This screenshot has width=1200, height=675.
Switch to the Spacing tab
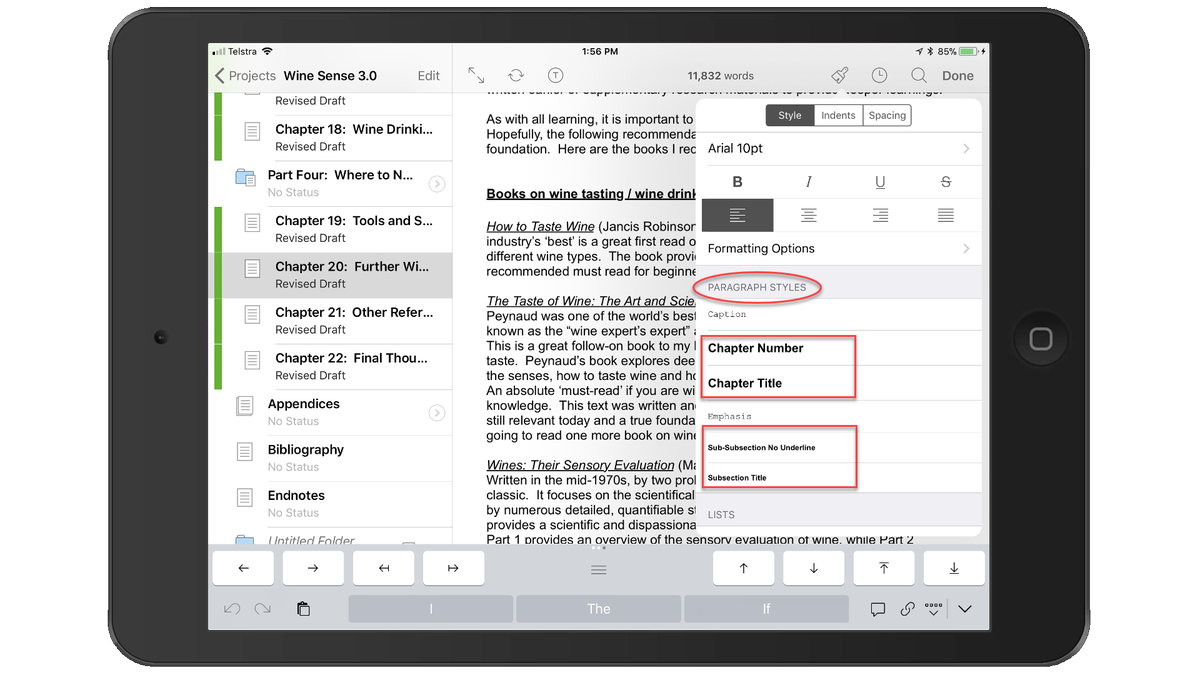[887, 115]
